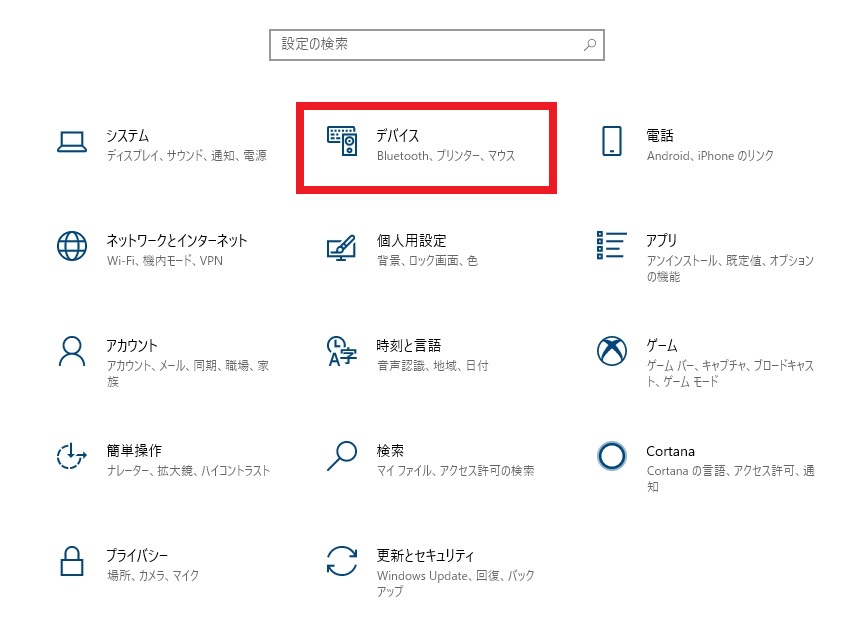Select the デバイス category title
This screenshot has height=619, width=850.
click(397, 135)
